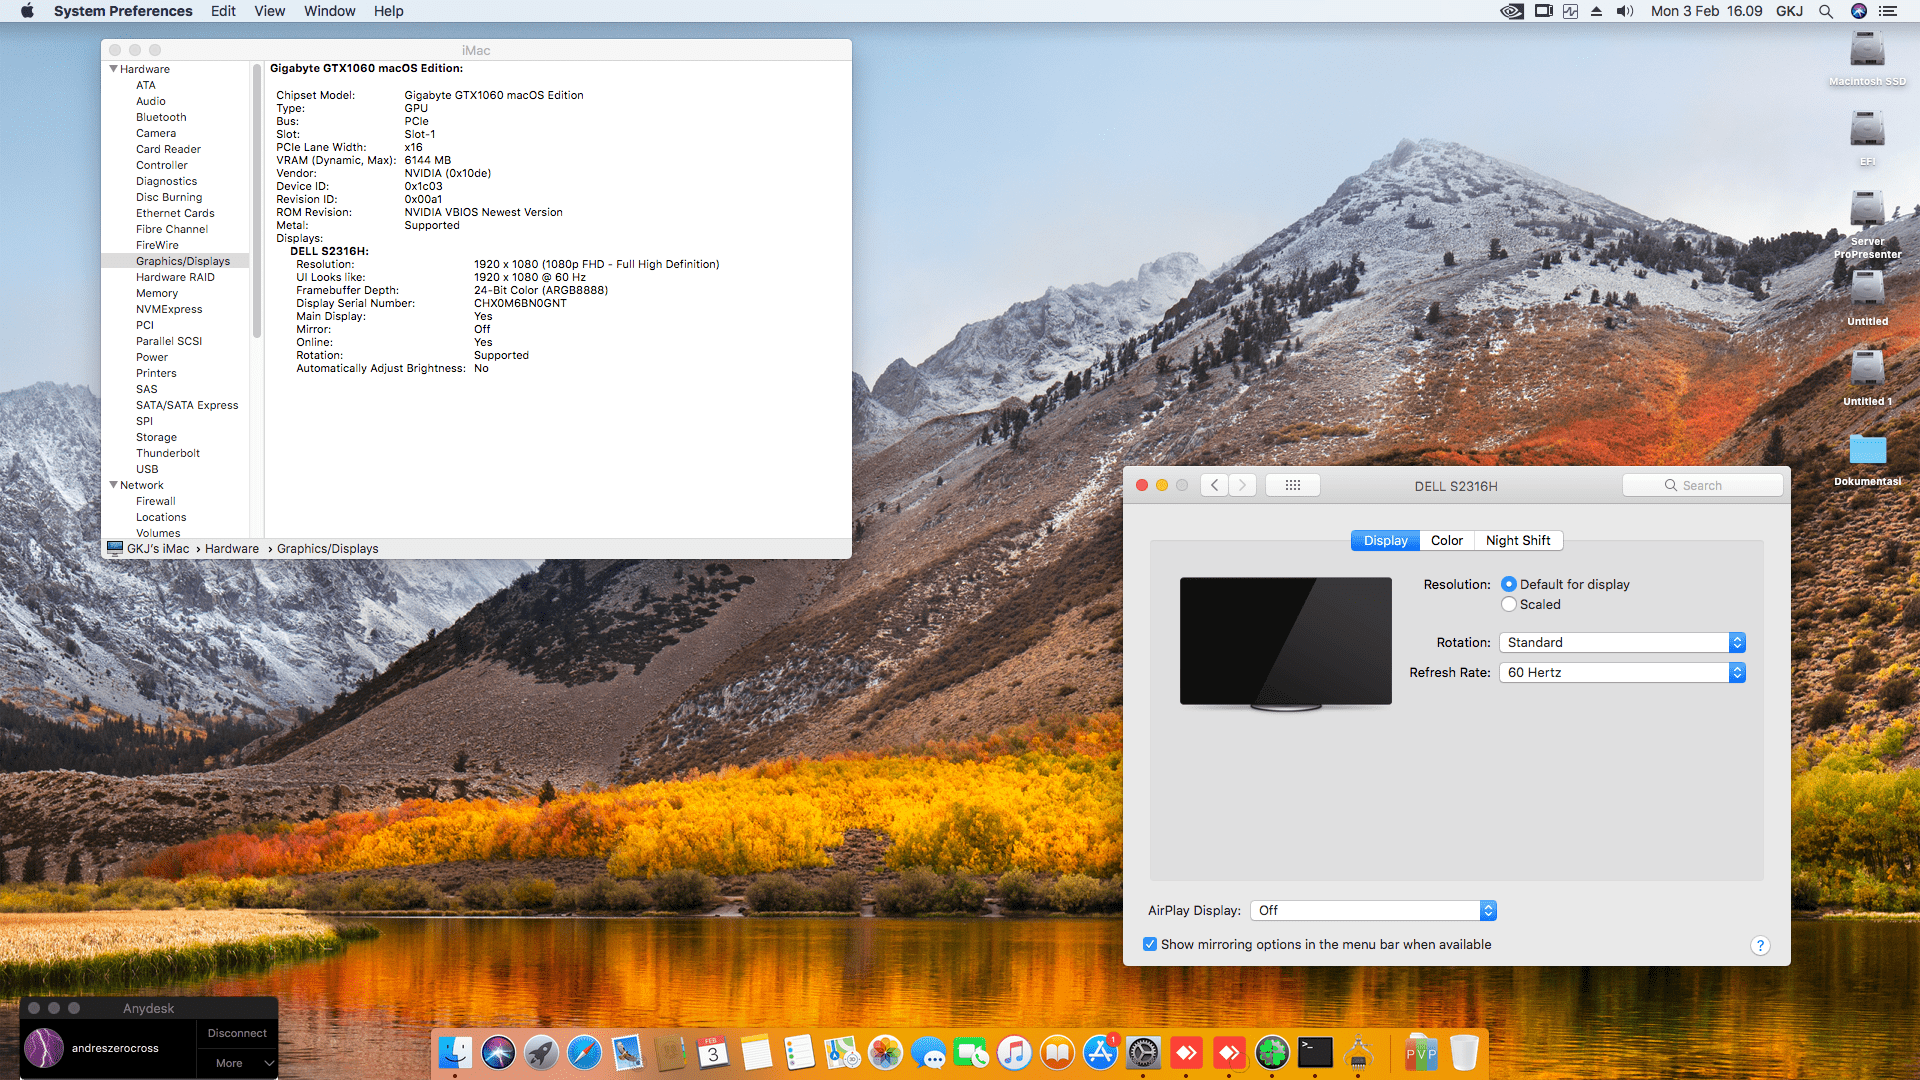The image size is (1920, 1080).
Task: Toggle Show mirroring options checkbox
Action: (x=1150, y=944)
